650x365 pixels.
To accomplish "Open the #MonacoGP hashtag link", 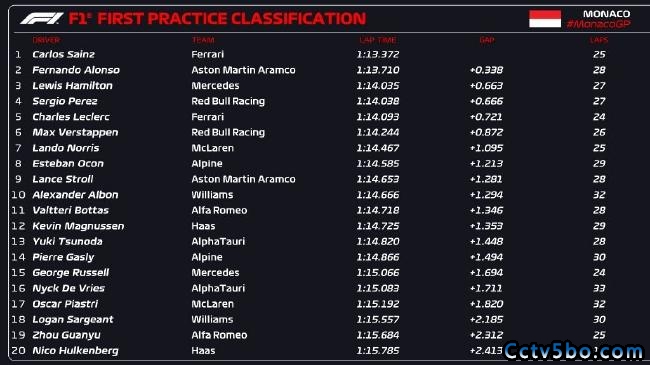I will [599, 24].
